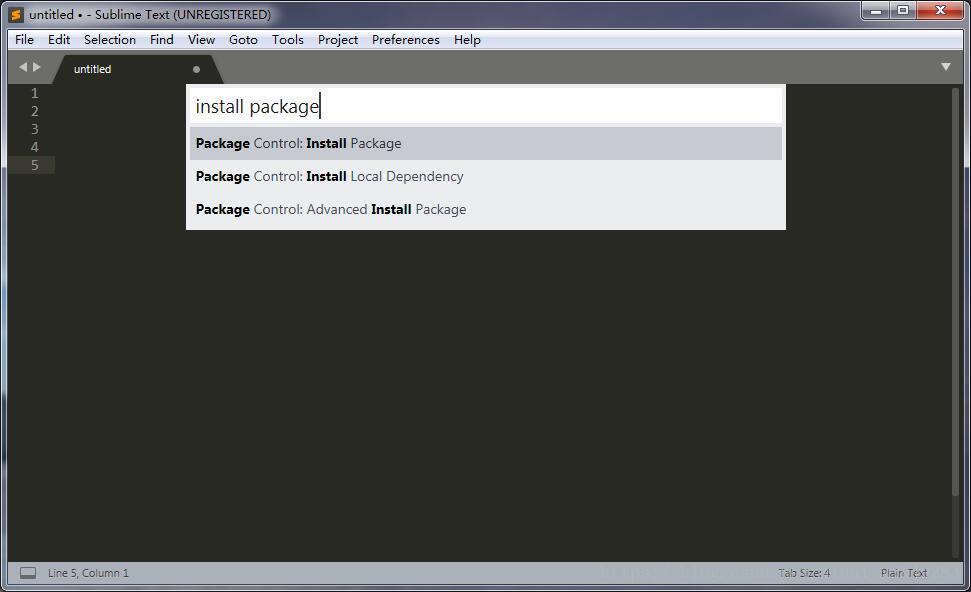Click line number 5 in the gutter
The height and width of the screenshot is (592, 971).
[35, 165]
